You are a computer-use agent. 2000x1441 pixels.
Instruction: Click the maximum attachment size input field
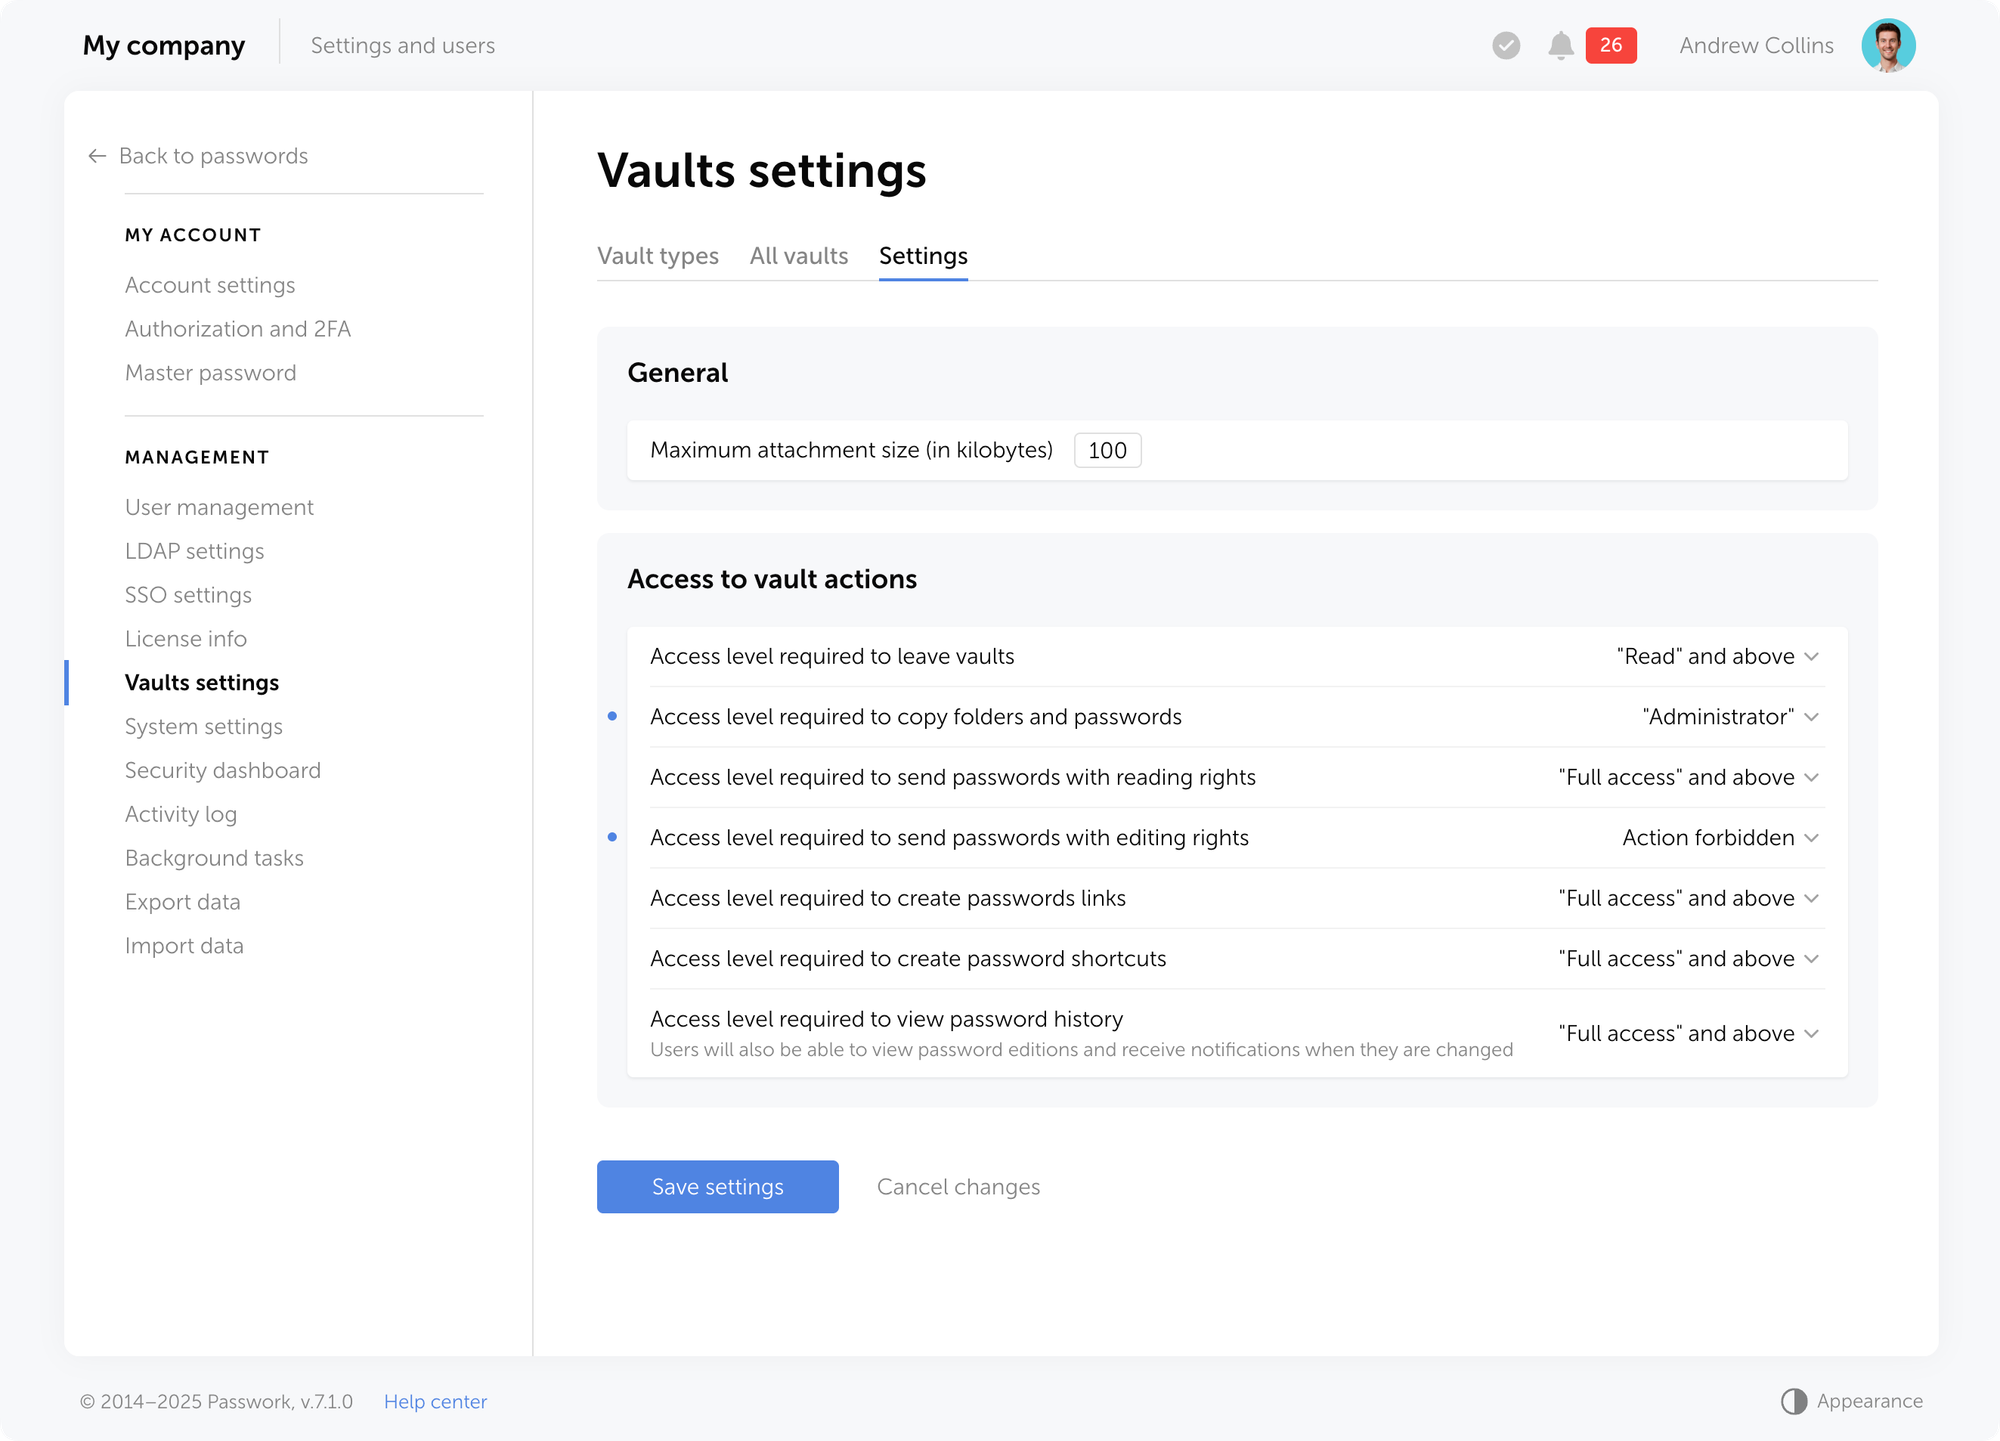[x=1107, y=451]
